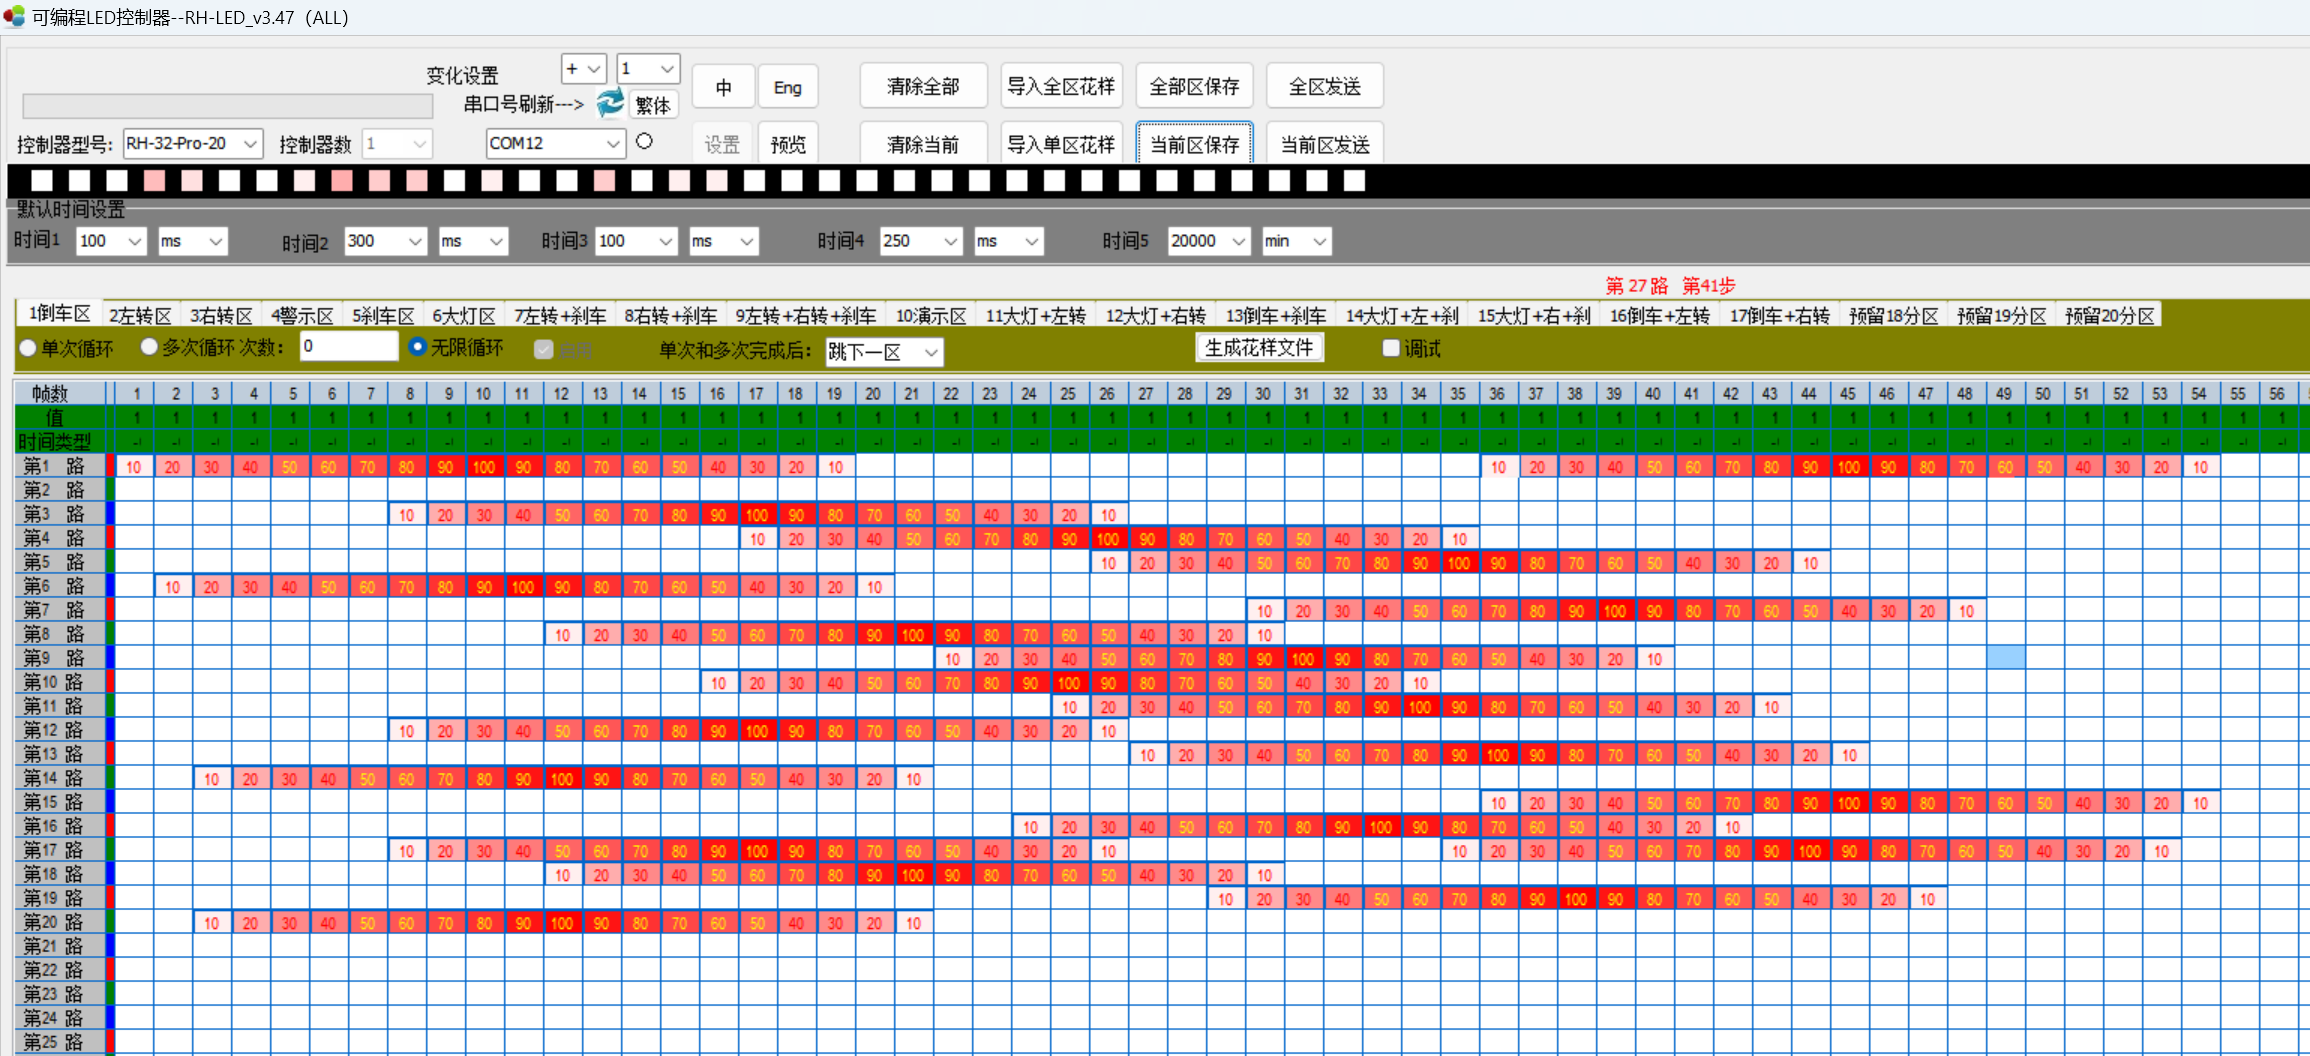Open the 跳下一区 completion action dropdown
The height and width of the screenshot is (1056, 2310).
coord(930,352)
